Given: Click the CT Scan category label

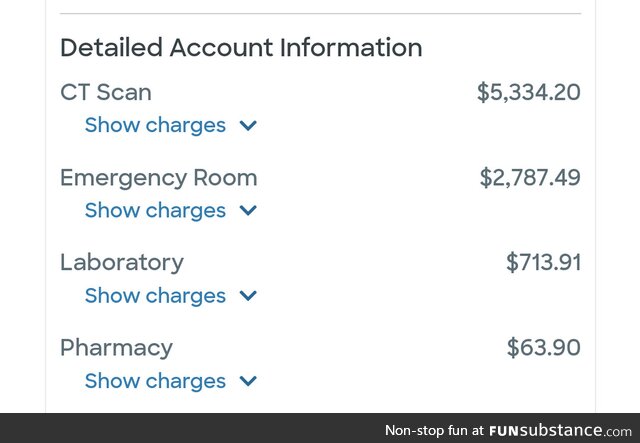Looking at the screenshot, I should point(106,92).
